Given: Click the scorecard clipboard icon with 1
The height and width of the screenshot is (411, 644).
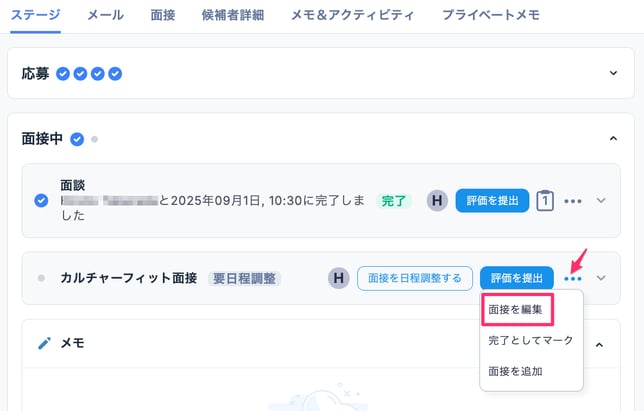Looking at the screenshot, I should click(545, 200).
